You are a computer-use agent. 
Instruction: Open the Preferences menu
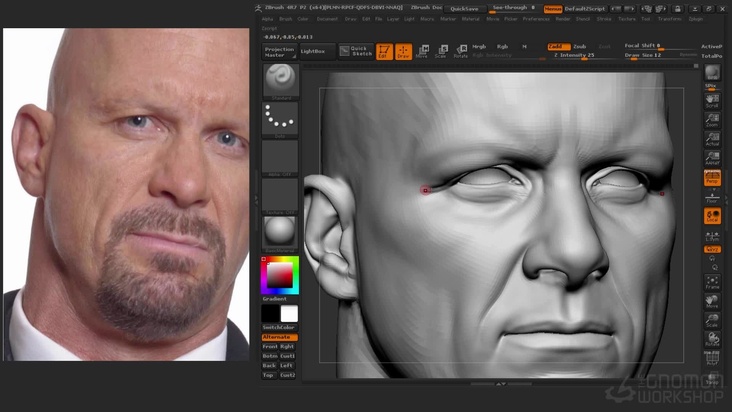click(536, 18)
